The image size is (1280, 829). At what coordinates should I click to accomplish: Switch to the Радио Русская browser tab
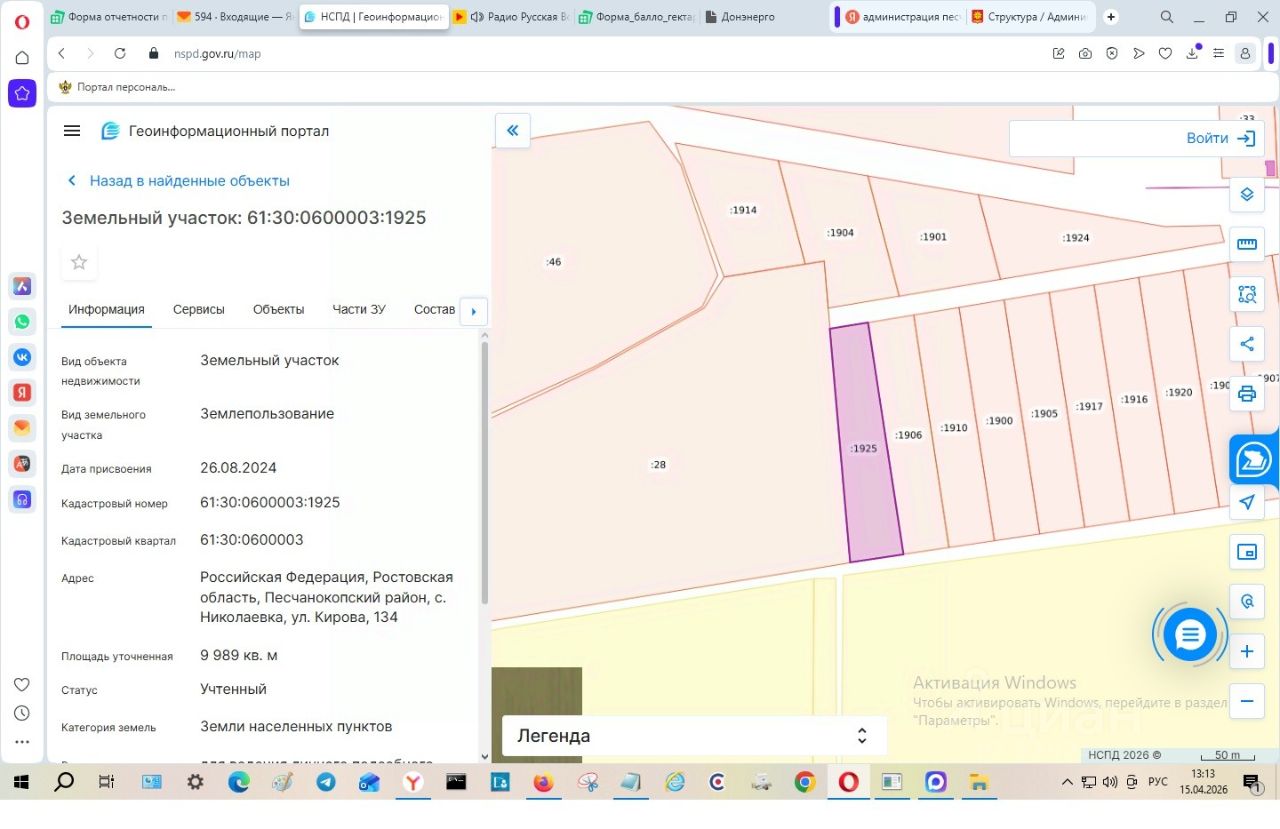pyautogui.click(x=512, y=17)
